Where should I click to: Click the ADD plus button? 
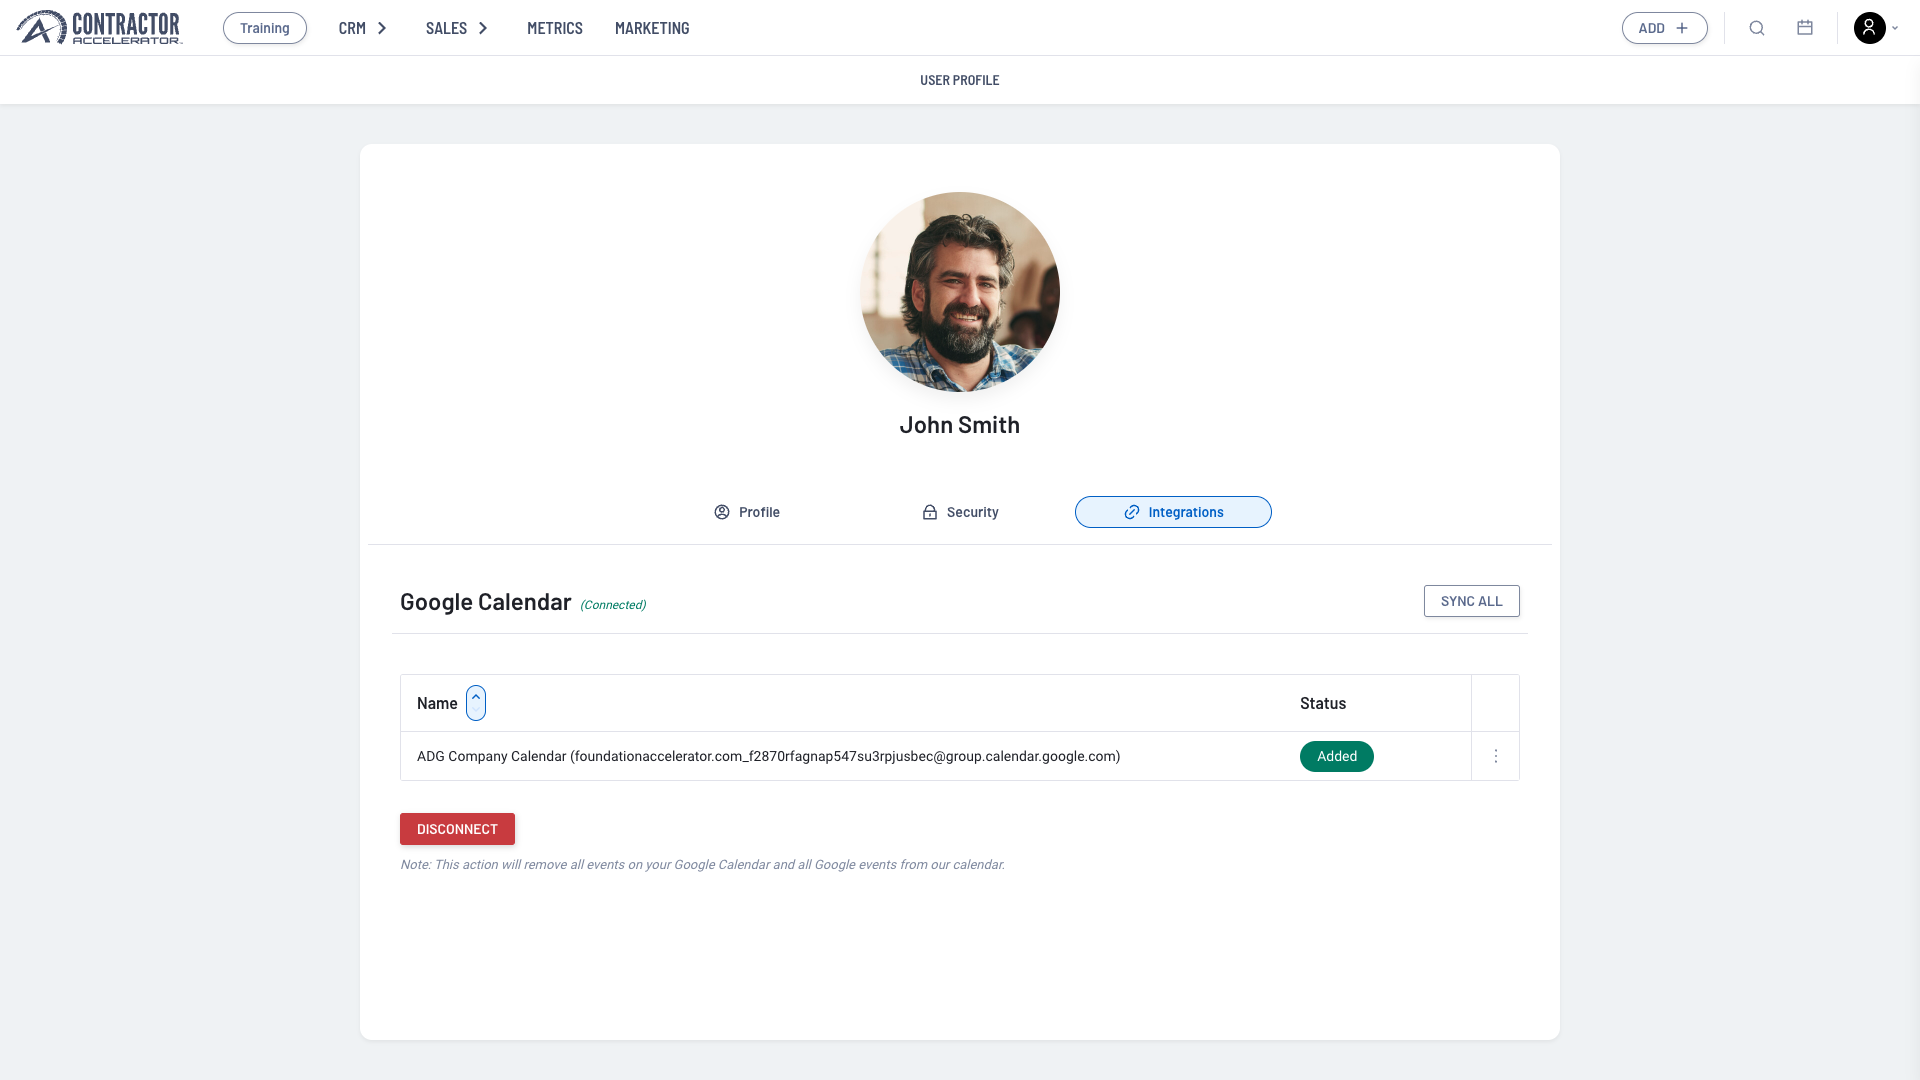point(1664,28)
